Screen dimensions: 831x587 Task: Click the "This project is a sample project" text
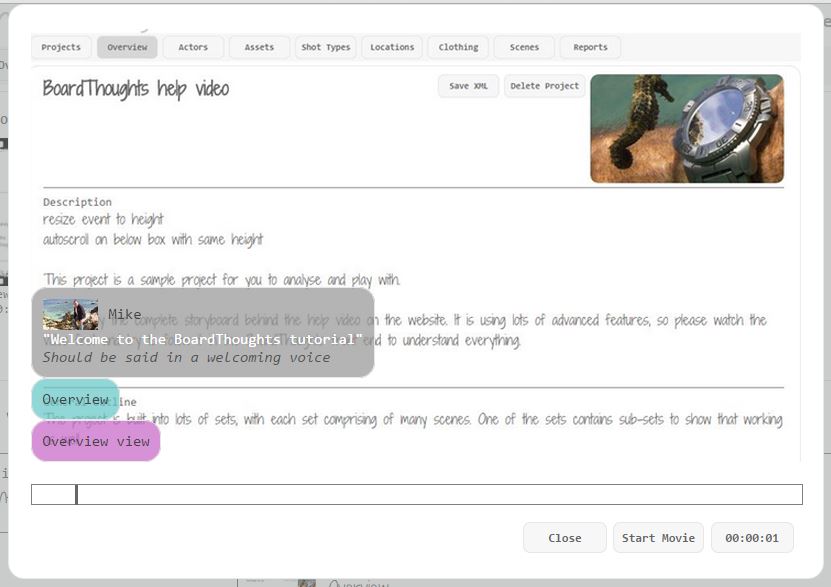tap(222, 280)
